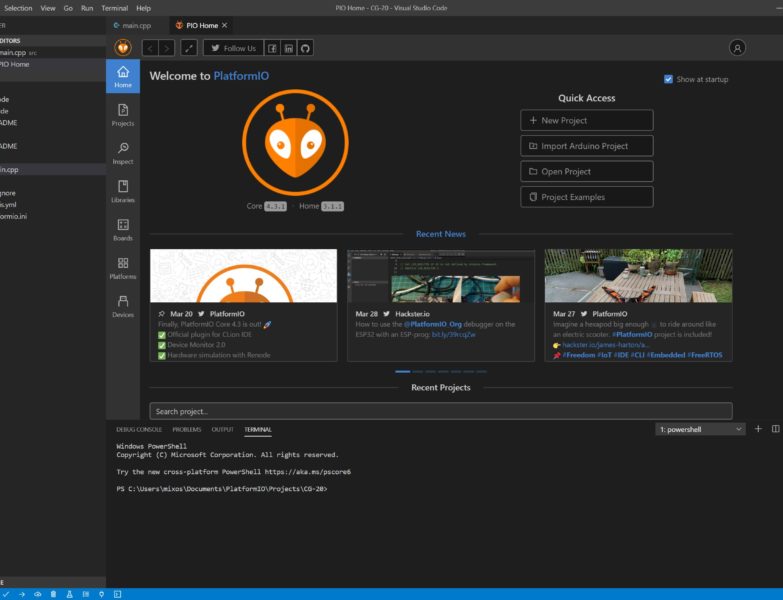This screenshot has height=600, width=783.
Task: Click the PlatformIO Upload arrow in status bar
Action: point(21,594)
